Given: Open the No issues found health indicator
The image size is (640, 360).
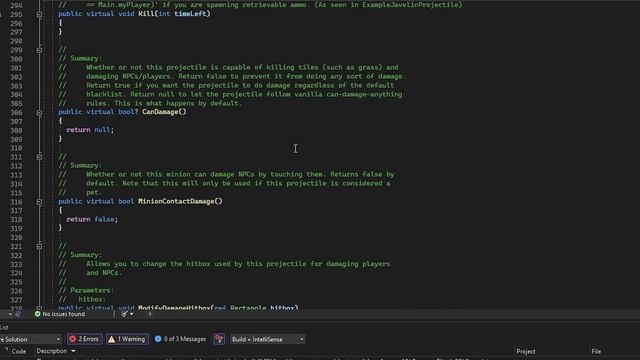Looking at the screenshot, I should (x=60, y=314).
